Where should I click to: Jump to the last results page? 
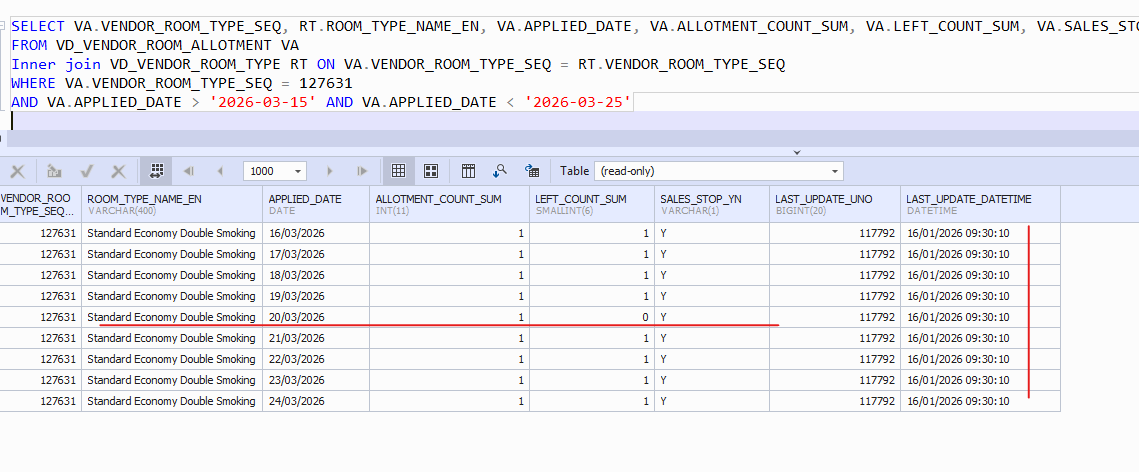362,171
